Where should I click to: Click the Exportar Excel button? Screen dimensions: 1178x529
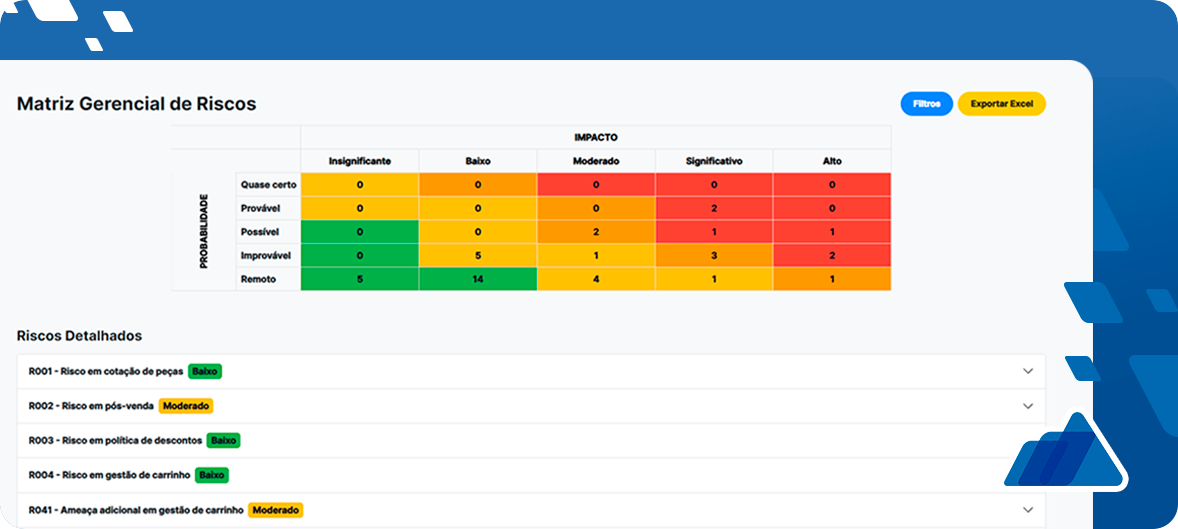point(1001,104)
